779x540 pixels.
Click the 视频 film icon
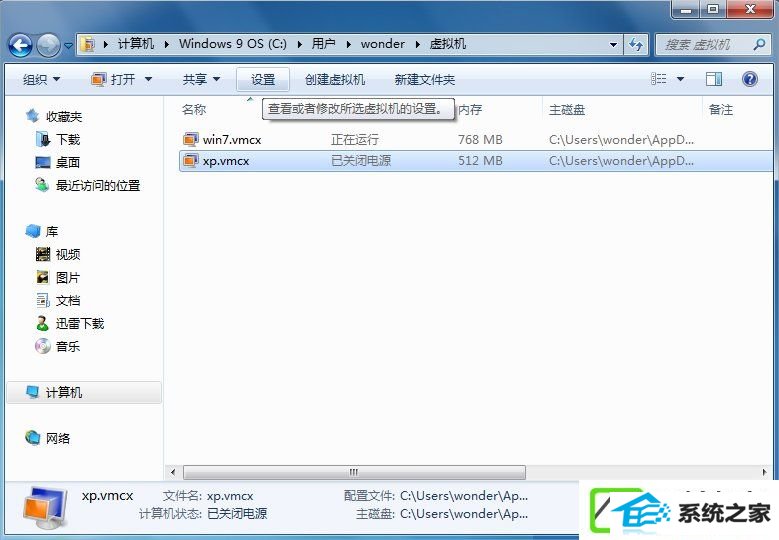43,254
